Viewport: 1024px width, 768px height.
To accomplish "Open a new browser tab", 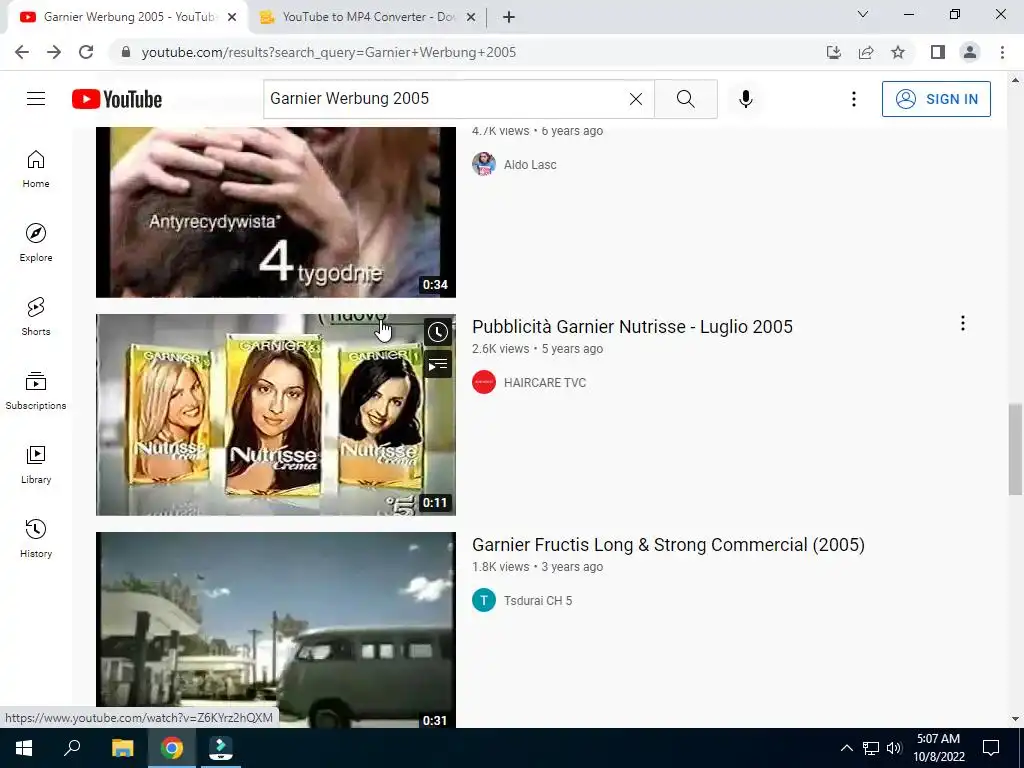I will click(509, 18).
